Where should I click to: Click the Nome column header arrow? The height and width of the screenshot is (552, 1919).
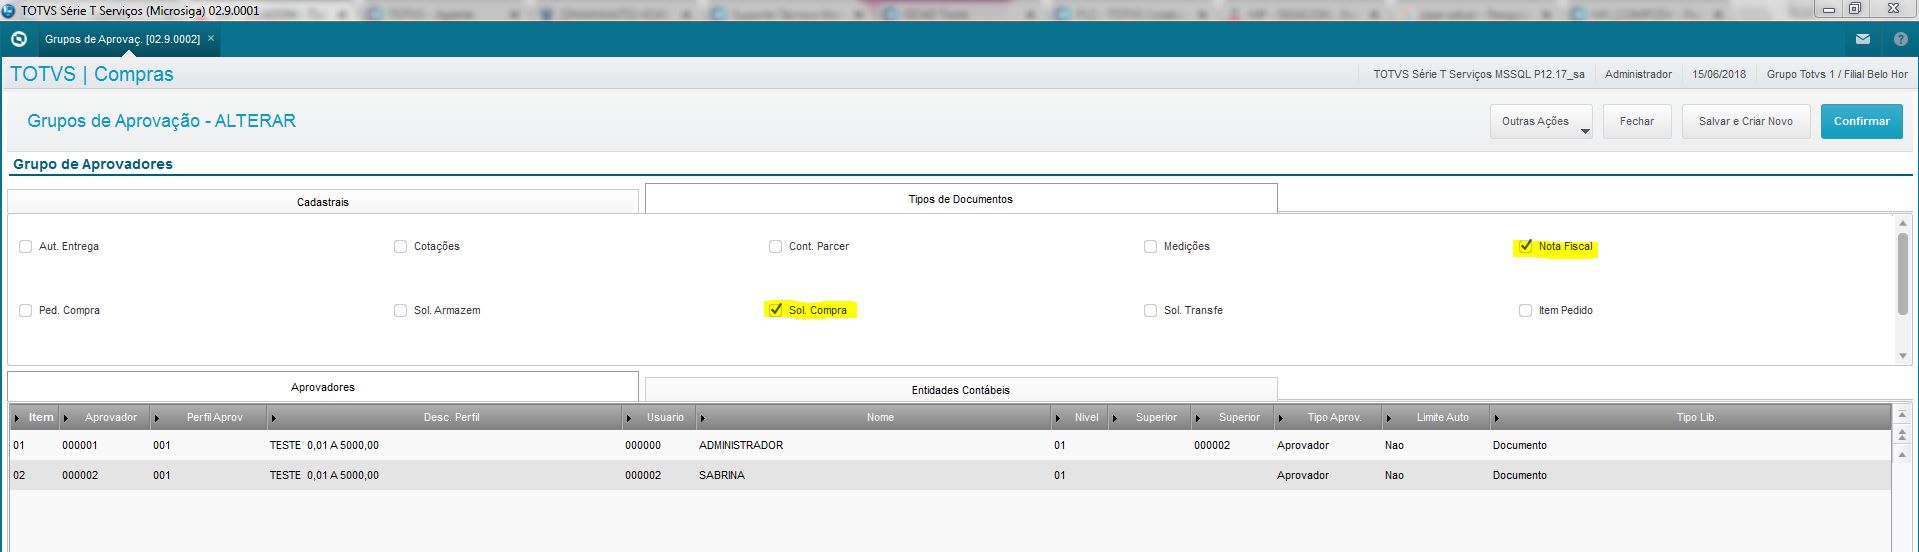tap(703, 418)
